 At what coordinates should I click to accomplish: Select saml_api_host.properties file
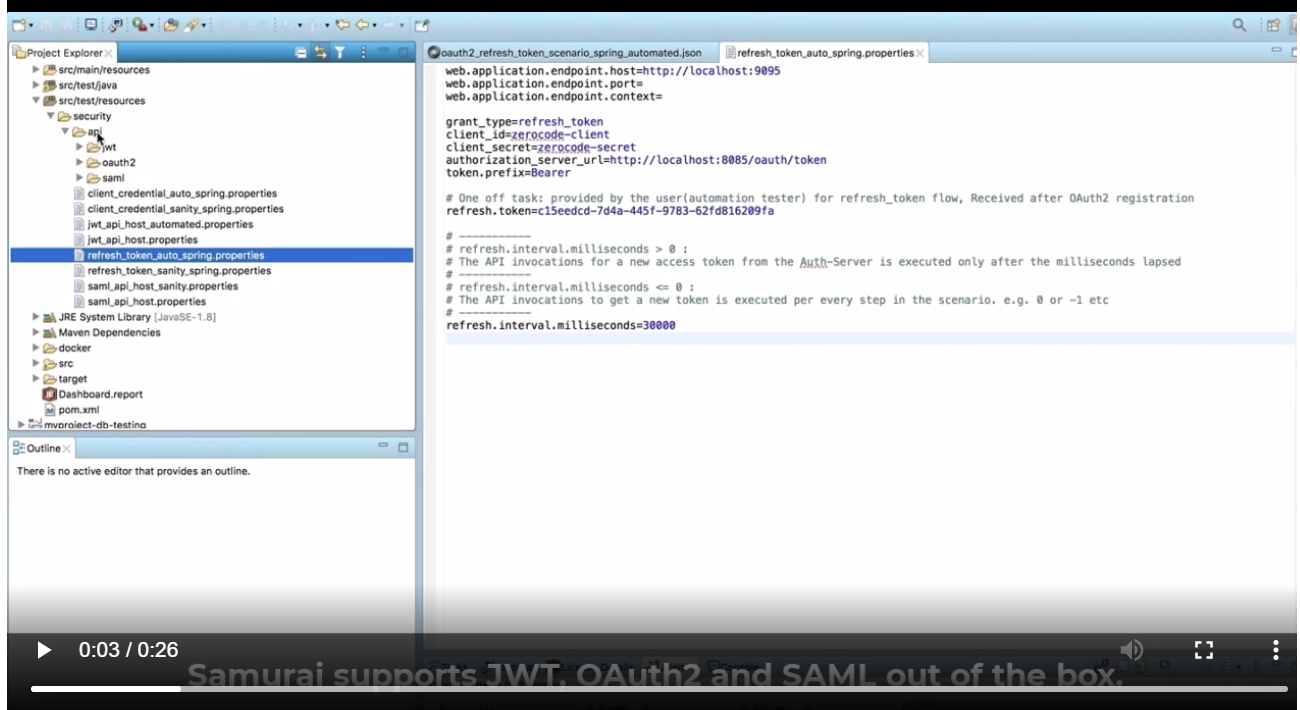click(140, 301)
